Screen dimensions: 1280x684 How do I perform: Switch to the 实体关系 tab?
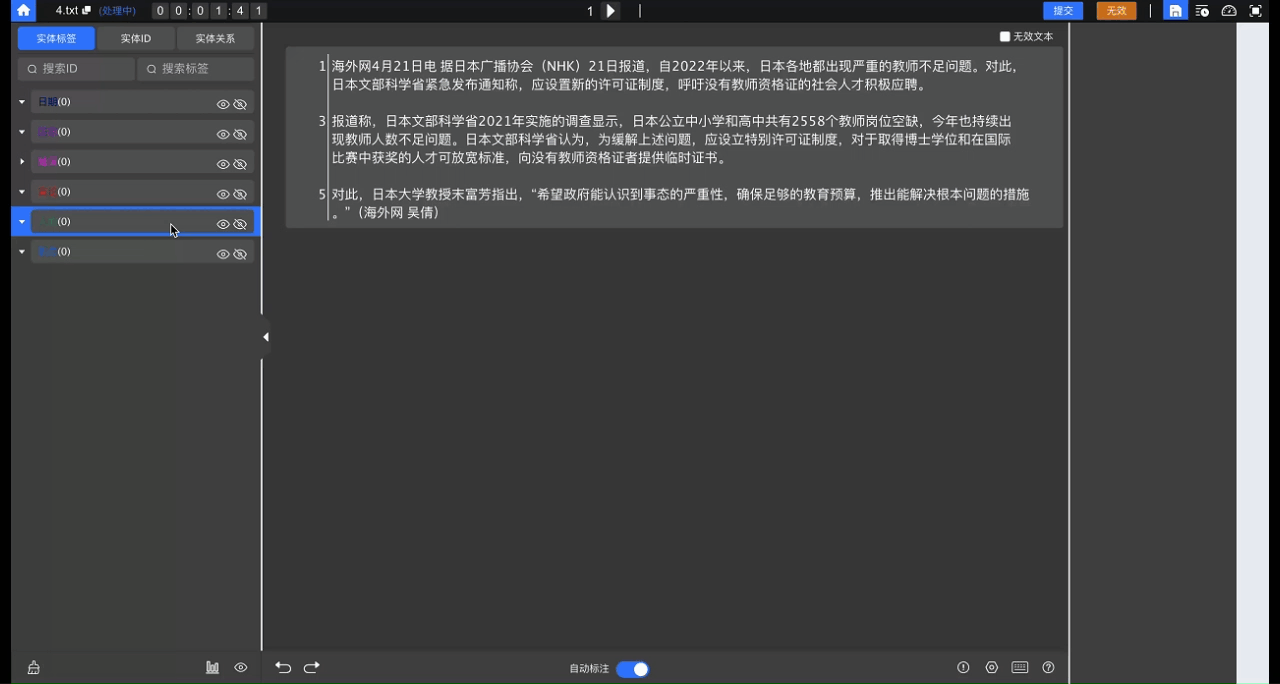point(215,39)
